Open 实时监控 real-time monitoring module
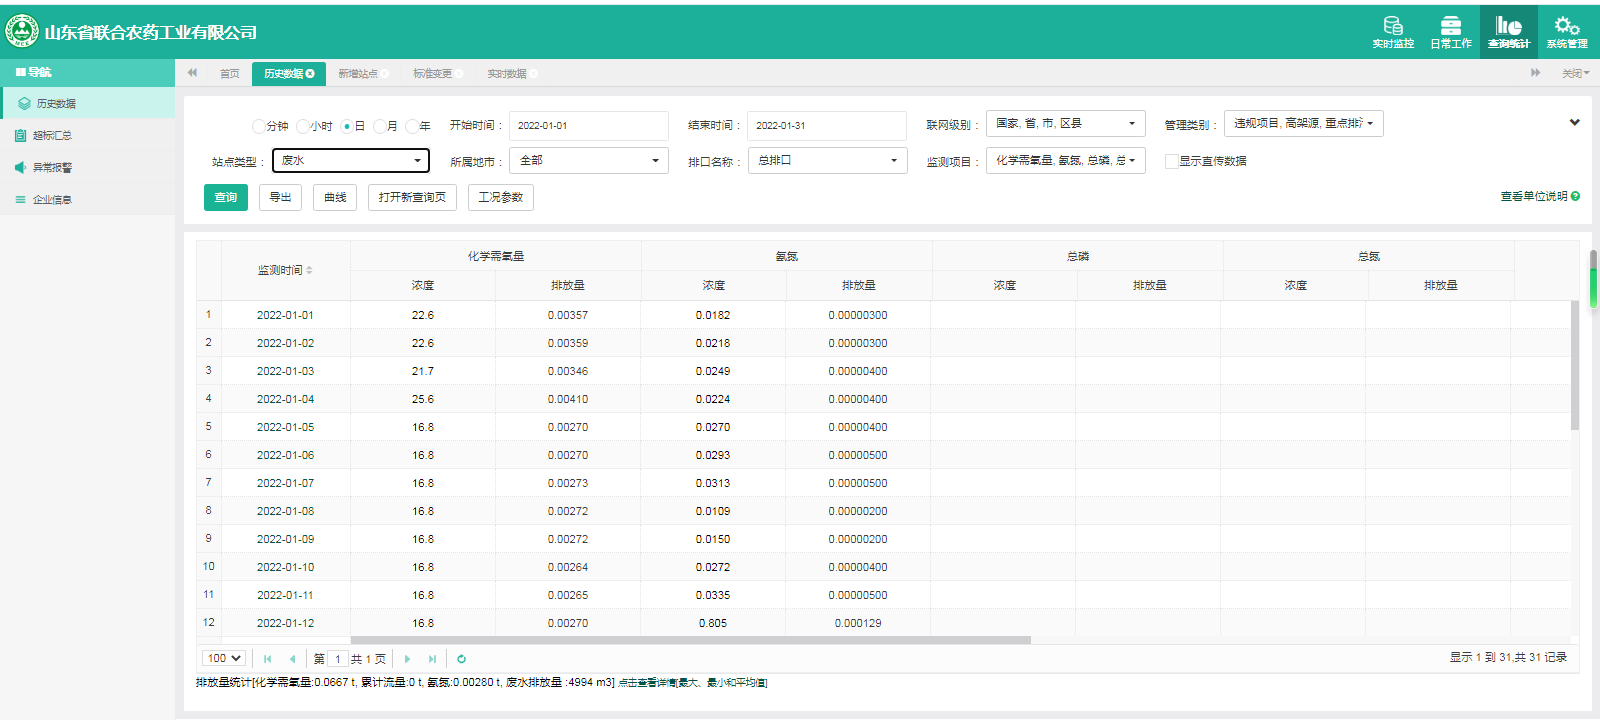Image resolution: width=1600 pixels, height=720 pixels. click(1392, 31)
